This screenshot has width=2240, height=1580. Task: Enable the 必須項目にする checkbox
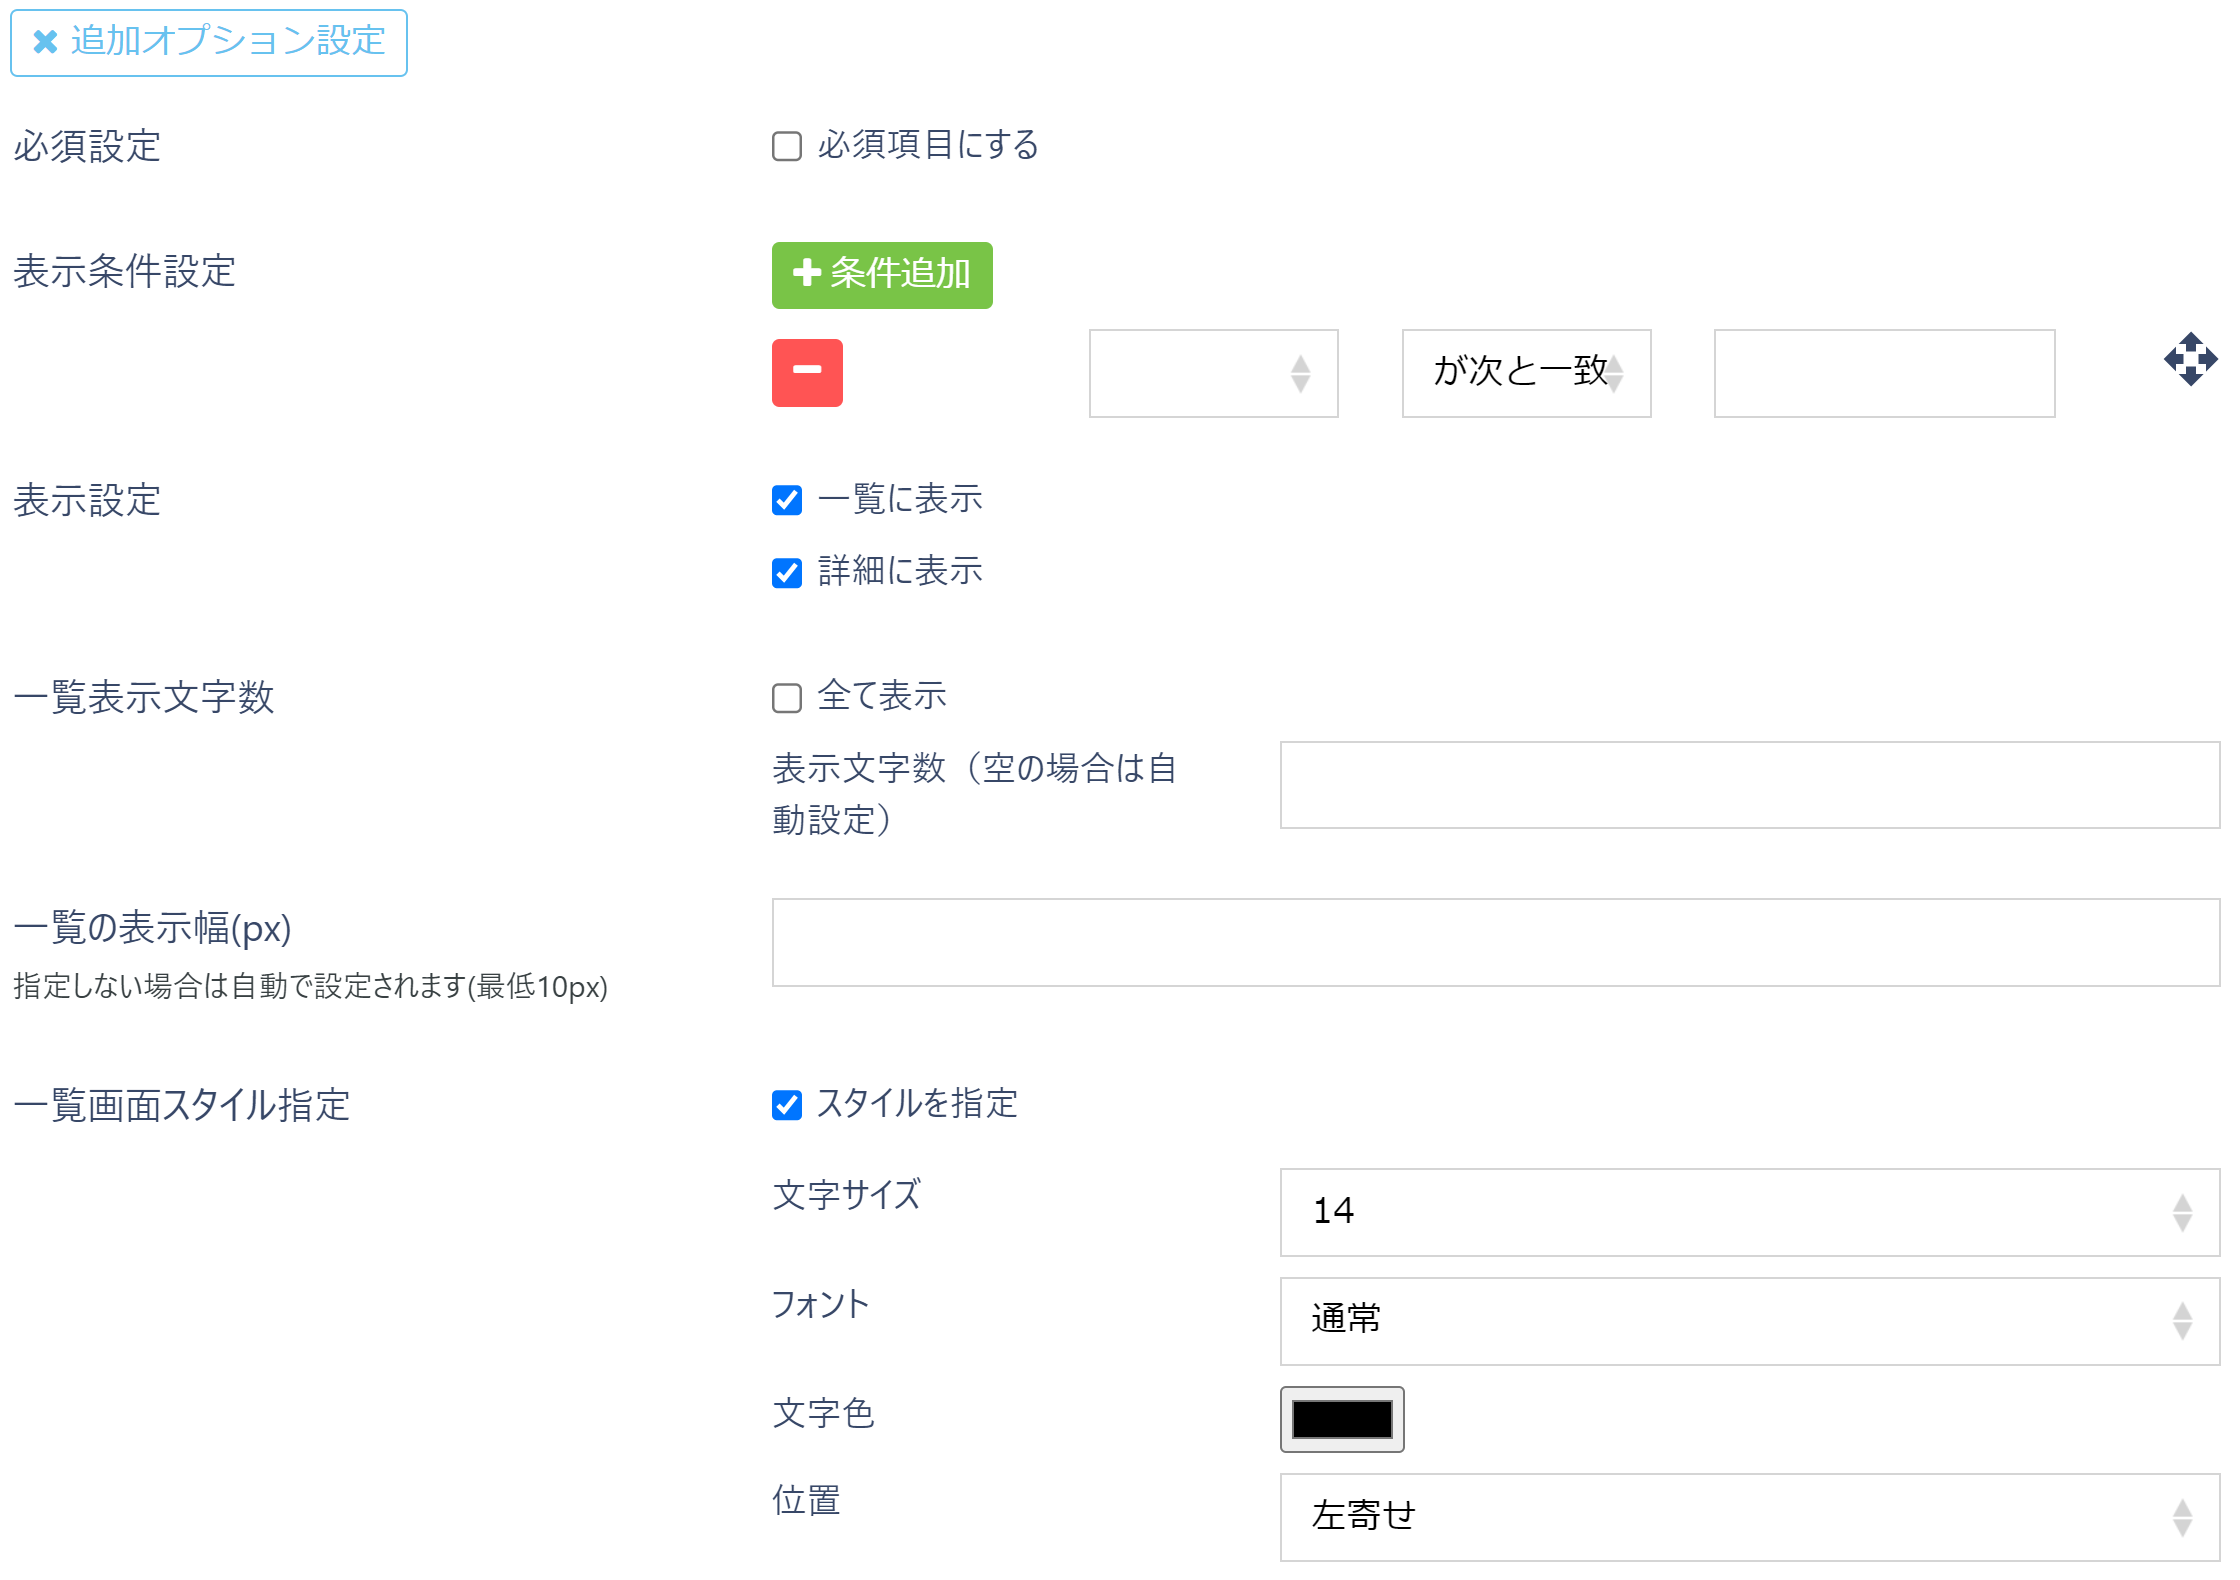click(x=787, y=146)
